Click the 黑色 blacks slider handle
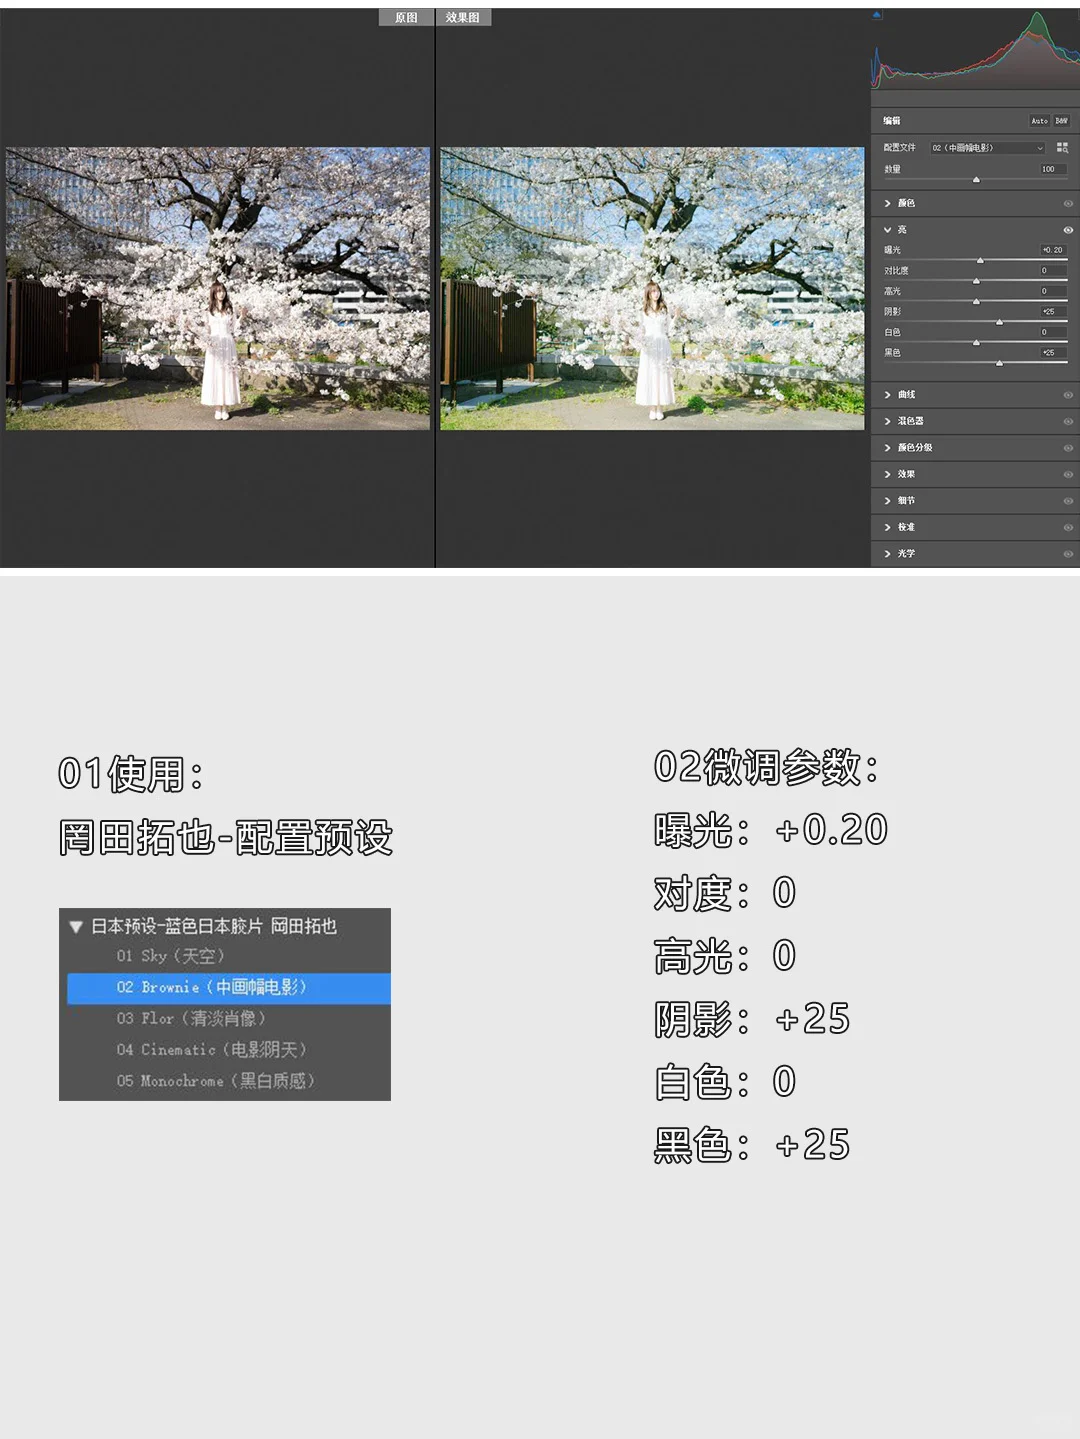Viewport: 1080px width, 1439px height. point(999,363)
